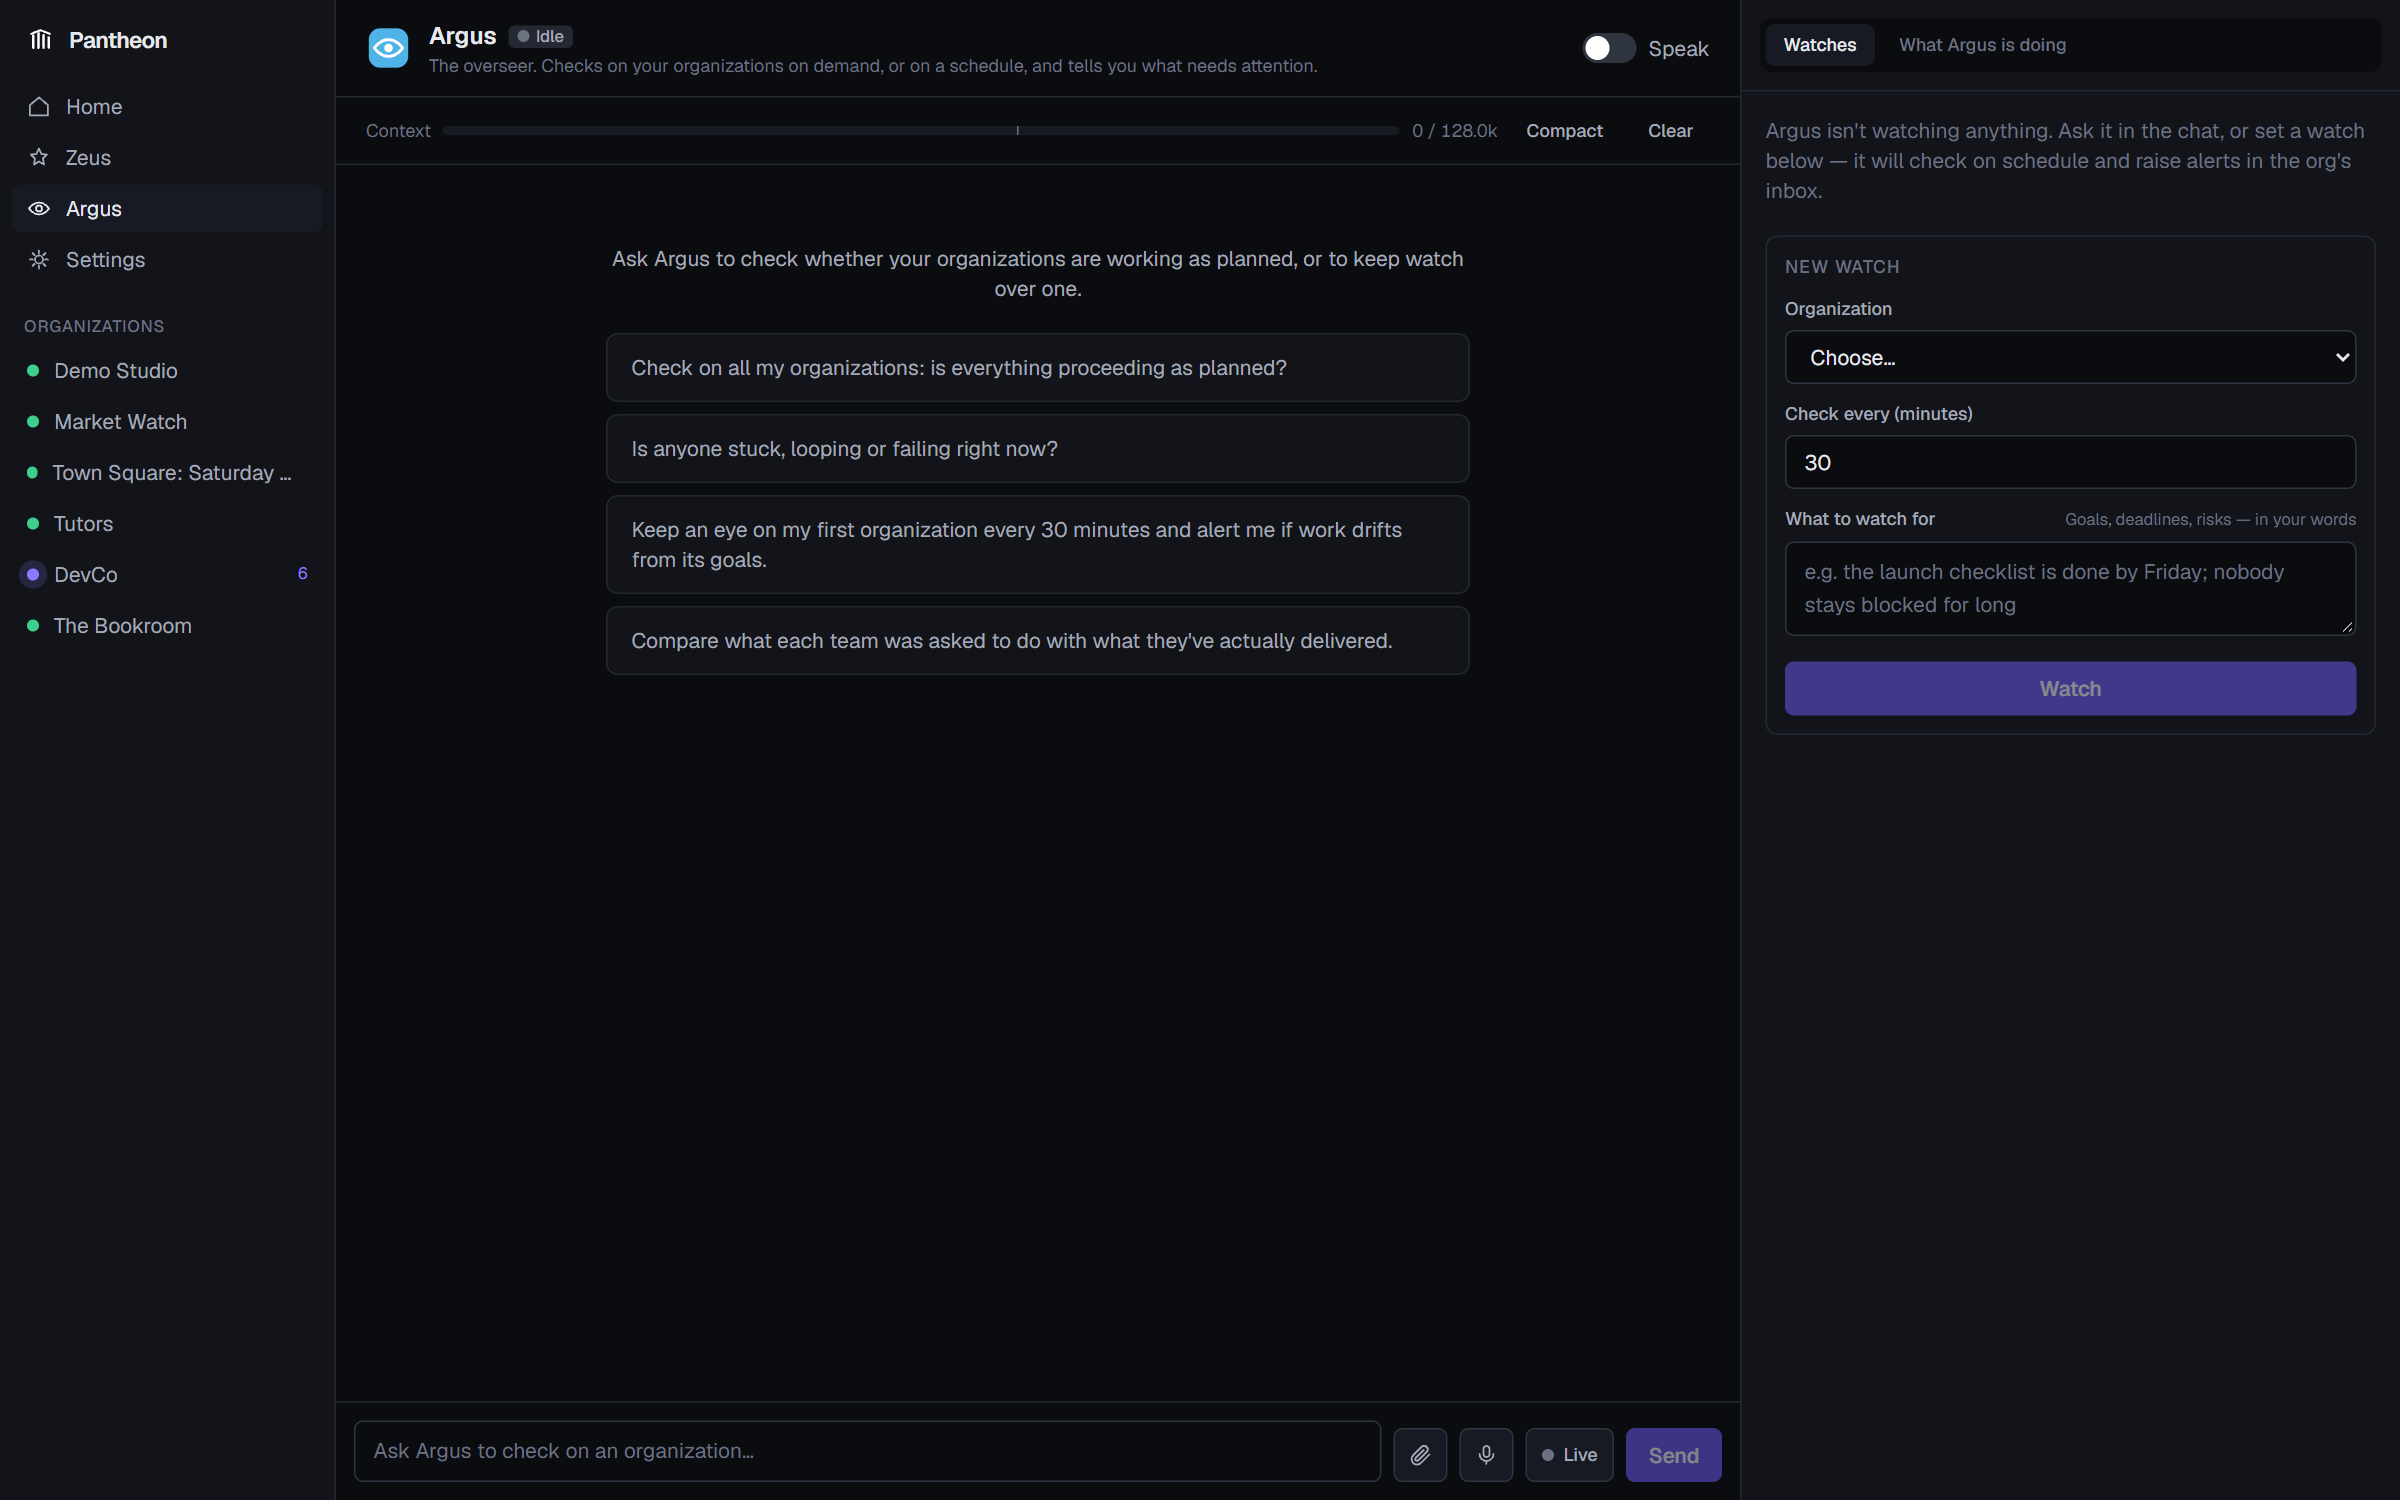
Task: Choose 'Check on all my organizations' suggestion
Action: (x=1037, y=368)
